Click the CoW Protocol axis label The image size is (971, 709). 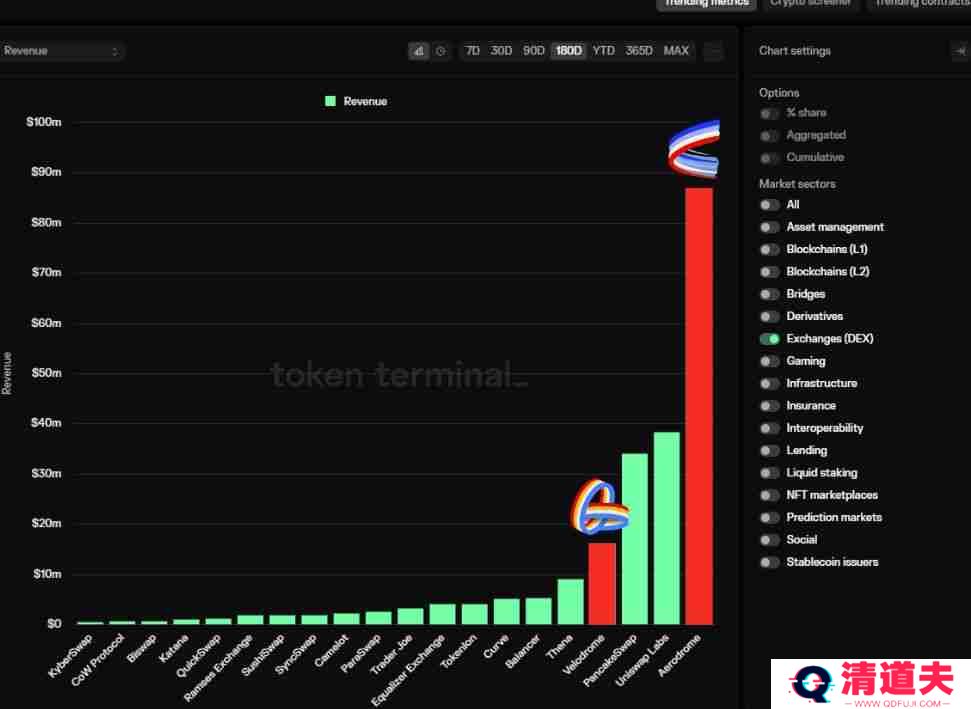[97, 660]
